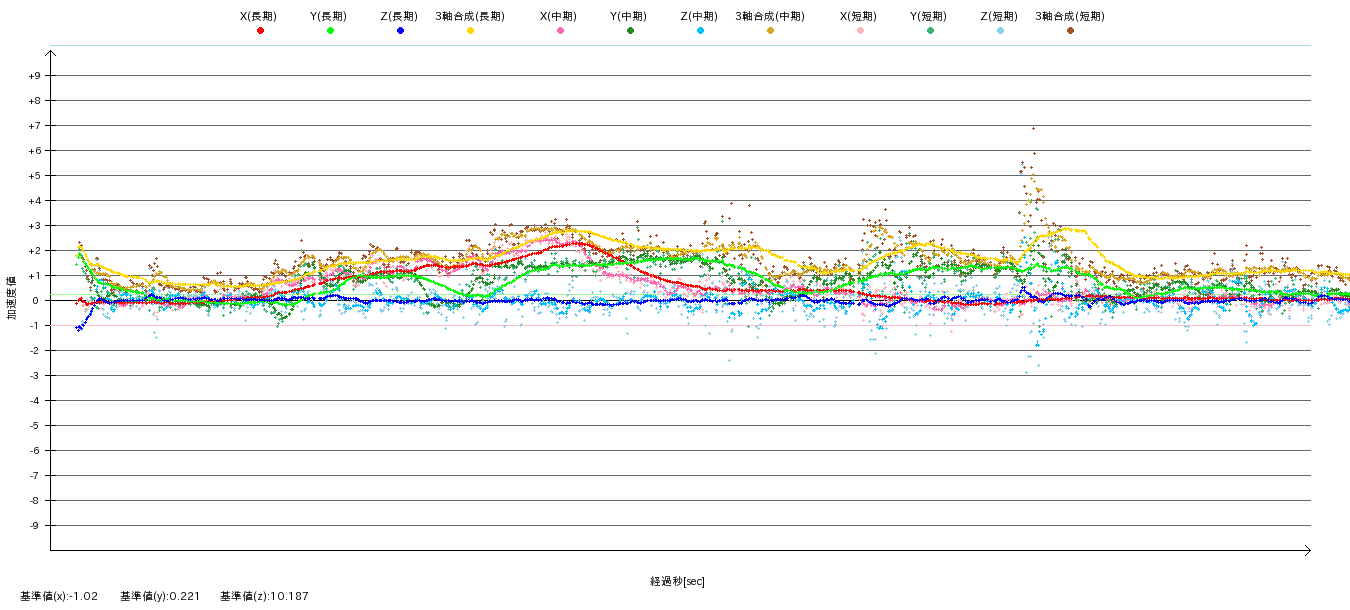Click the green Y(長期) legend marker
This screenshot has height=610, width=1350.
pos(330,31)
